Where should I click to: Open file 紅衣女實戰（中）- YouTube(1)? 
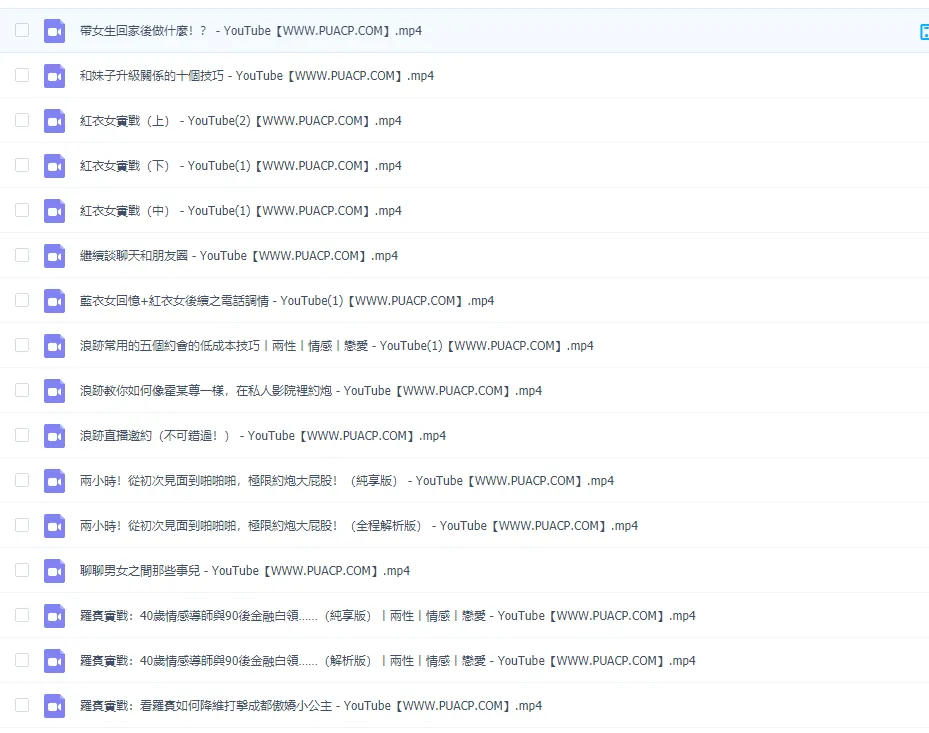pos(241,211)
